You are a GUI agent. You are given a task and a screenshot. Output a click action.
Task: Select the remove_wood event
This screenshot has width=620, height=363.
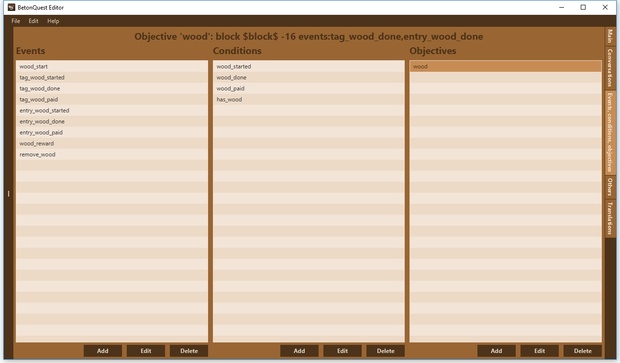click(112, 155)
